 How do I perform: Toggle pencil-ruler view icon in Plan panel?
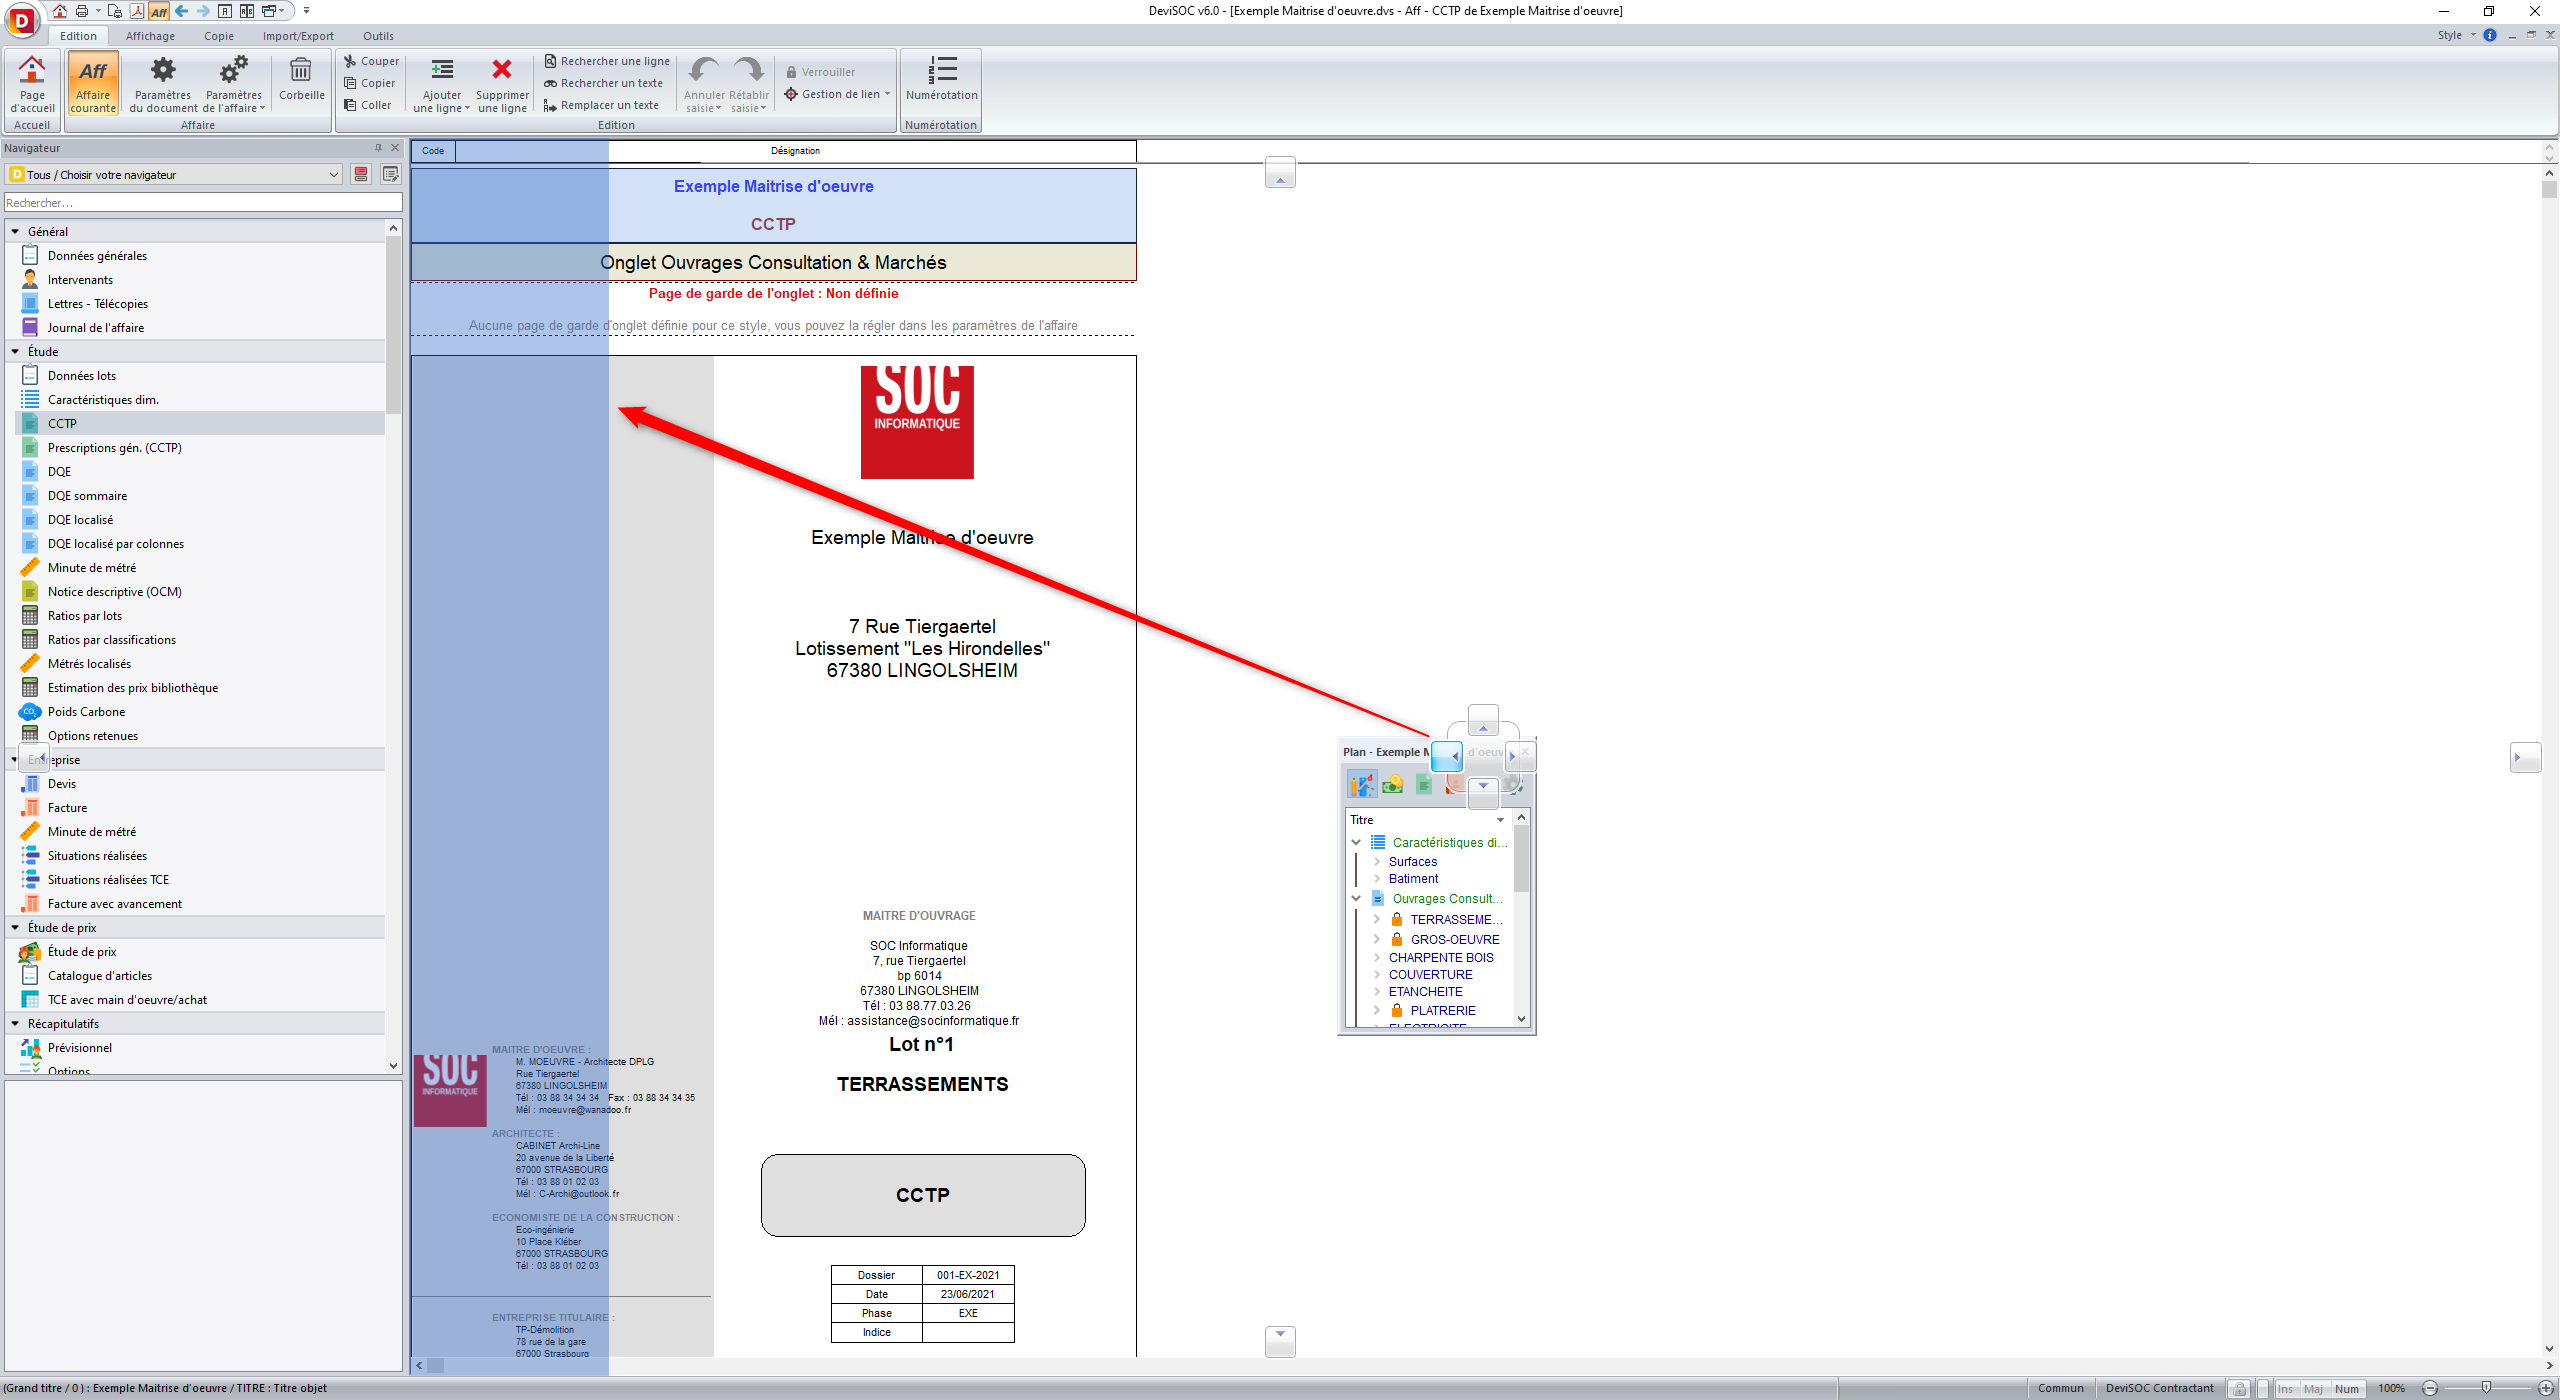point(1362,784)
